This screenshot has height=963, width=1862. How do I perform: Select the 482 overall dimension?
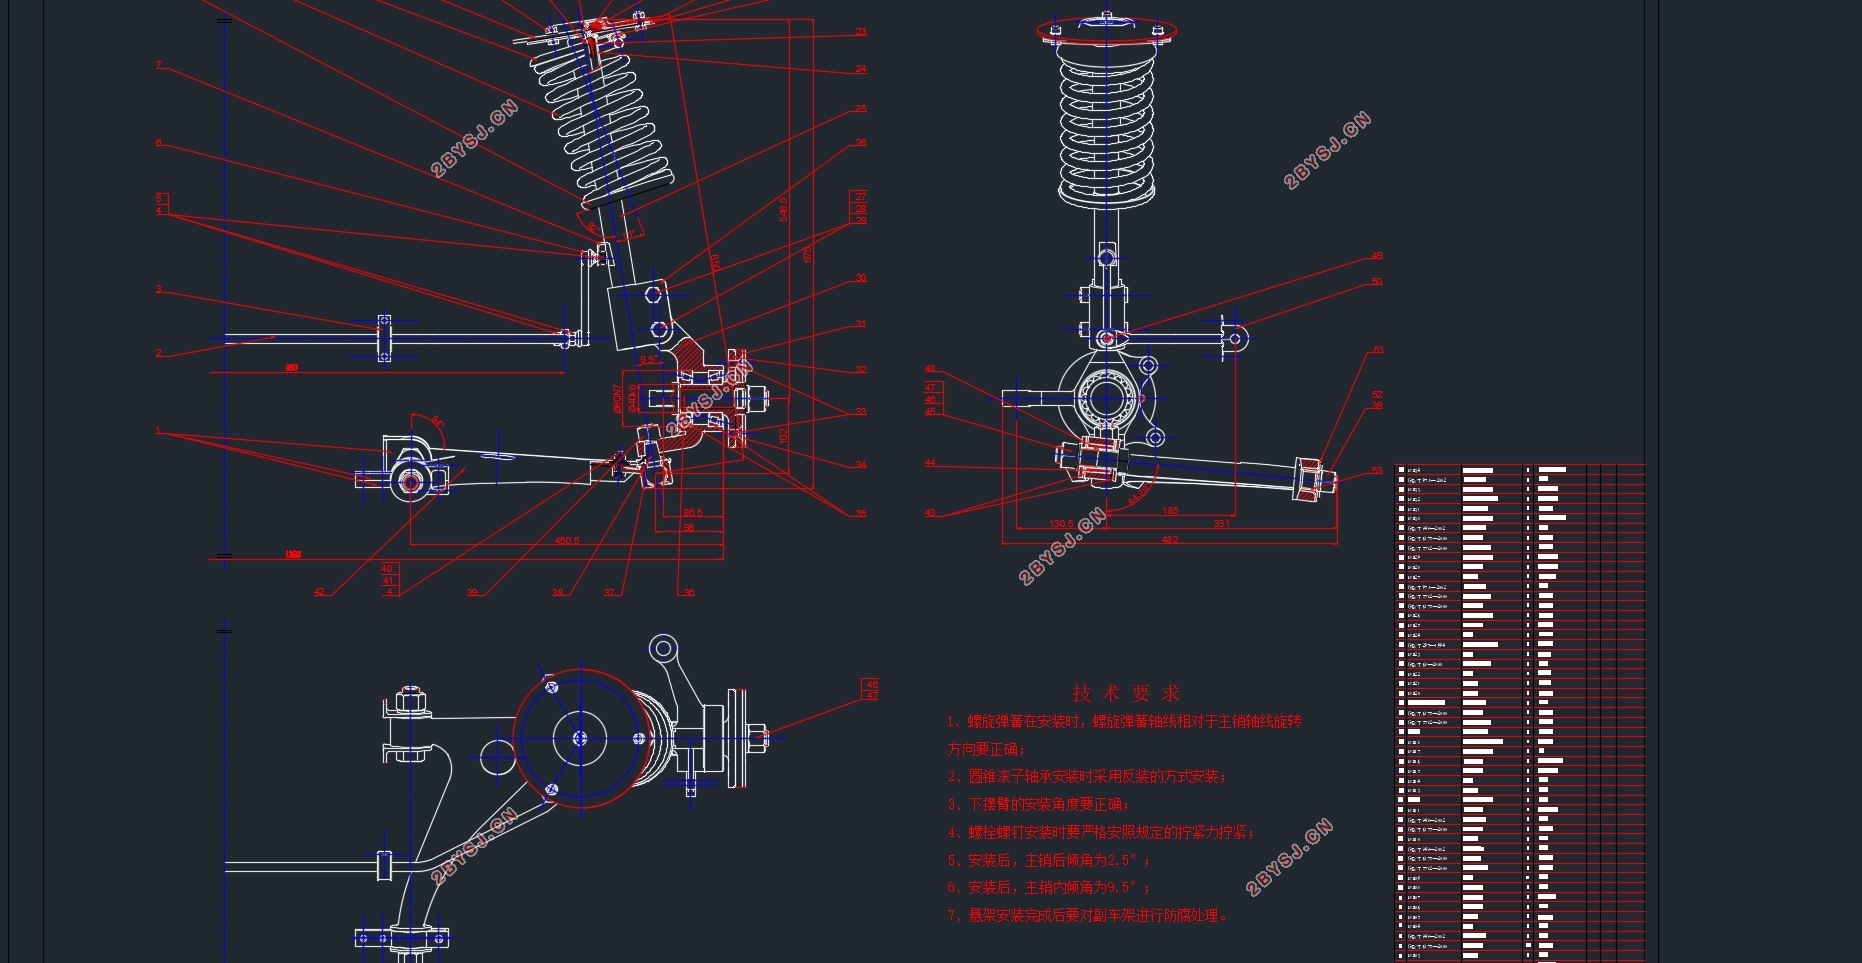(x=1170, y=540)
